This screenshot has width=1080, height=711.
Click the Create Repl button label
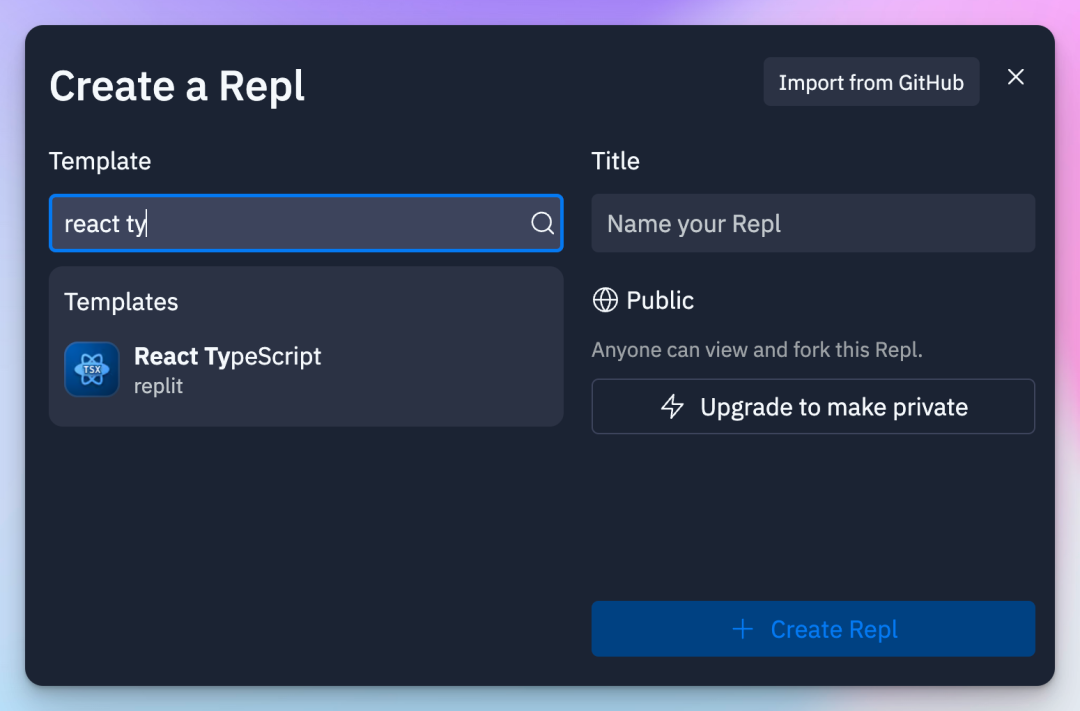click(x=833, y=629)
